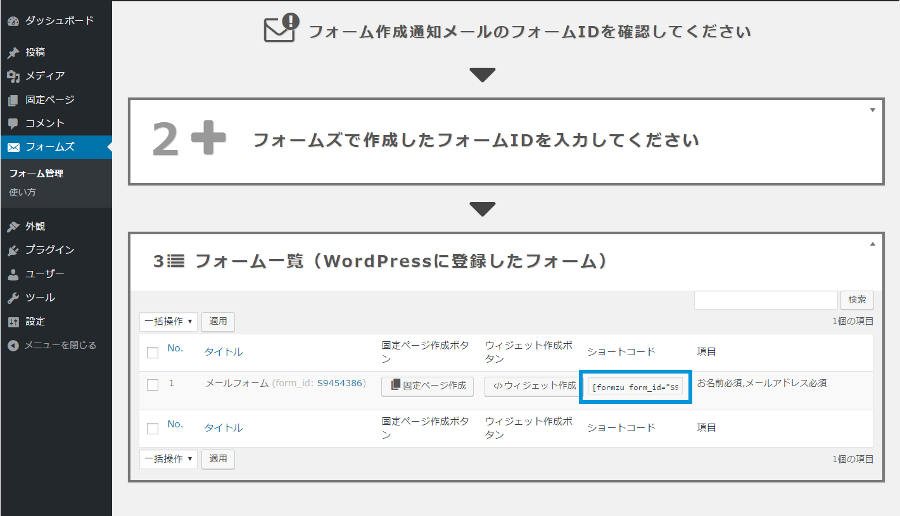Click the formzu shortcode text field

pos(635,387)
